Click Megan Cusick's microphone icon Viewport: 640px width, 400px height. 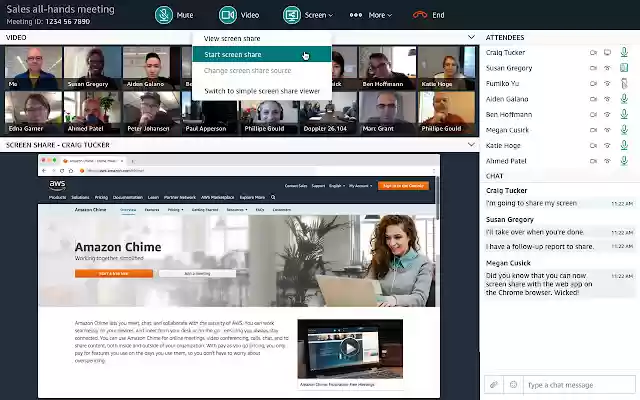[x=624, y=130]
